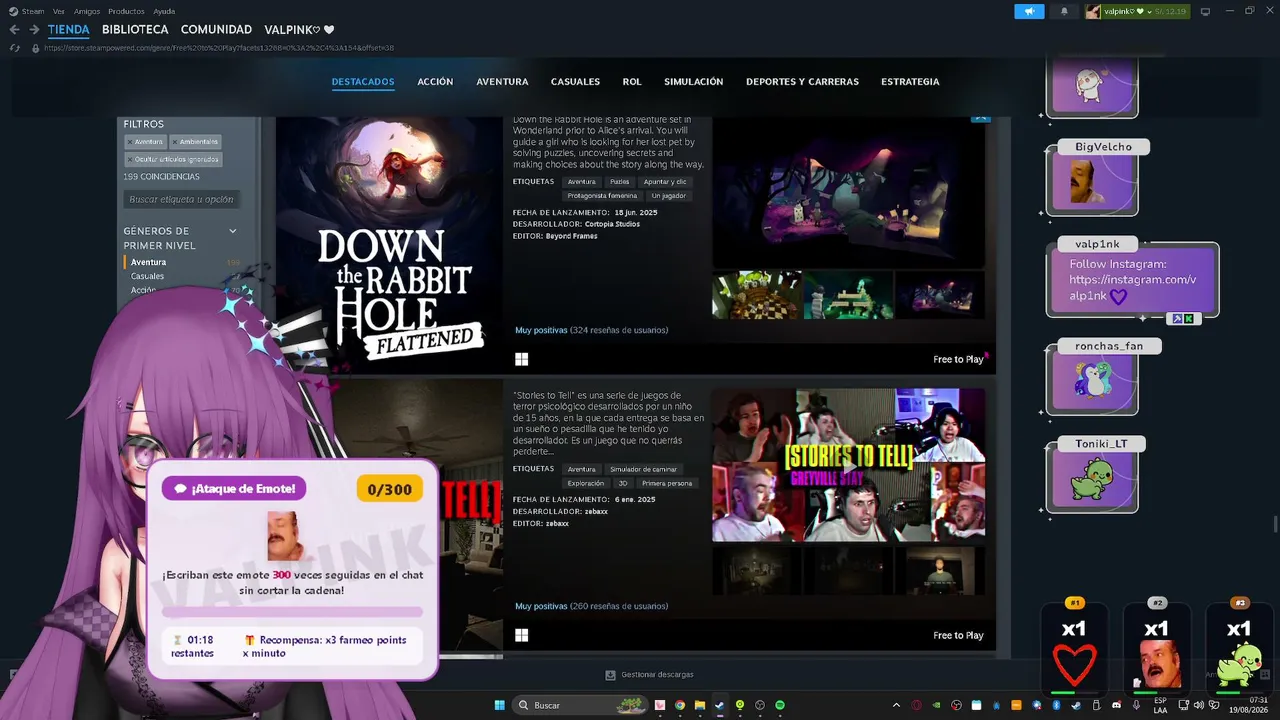The image size is (1280, 720).
Task: Open the Ver menu
Action: pos(58,11)
